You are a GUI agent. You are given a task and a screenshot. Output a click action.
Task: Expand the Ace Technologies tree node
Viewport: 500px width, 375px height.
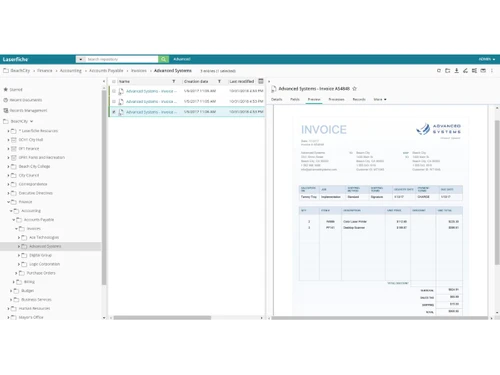click(19, 237)
